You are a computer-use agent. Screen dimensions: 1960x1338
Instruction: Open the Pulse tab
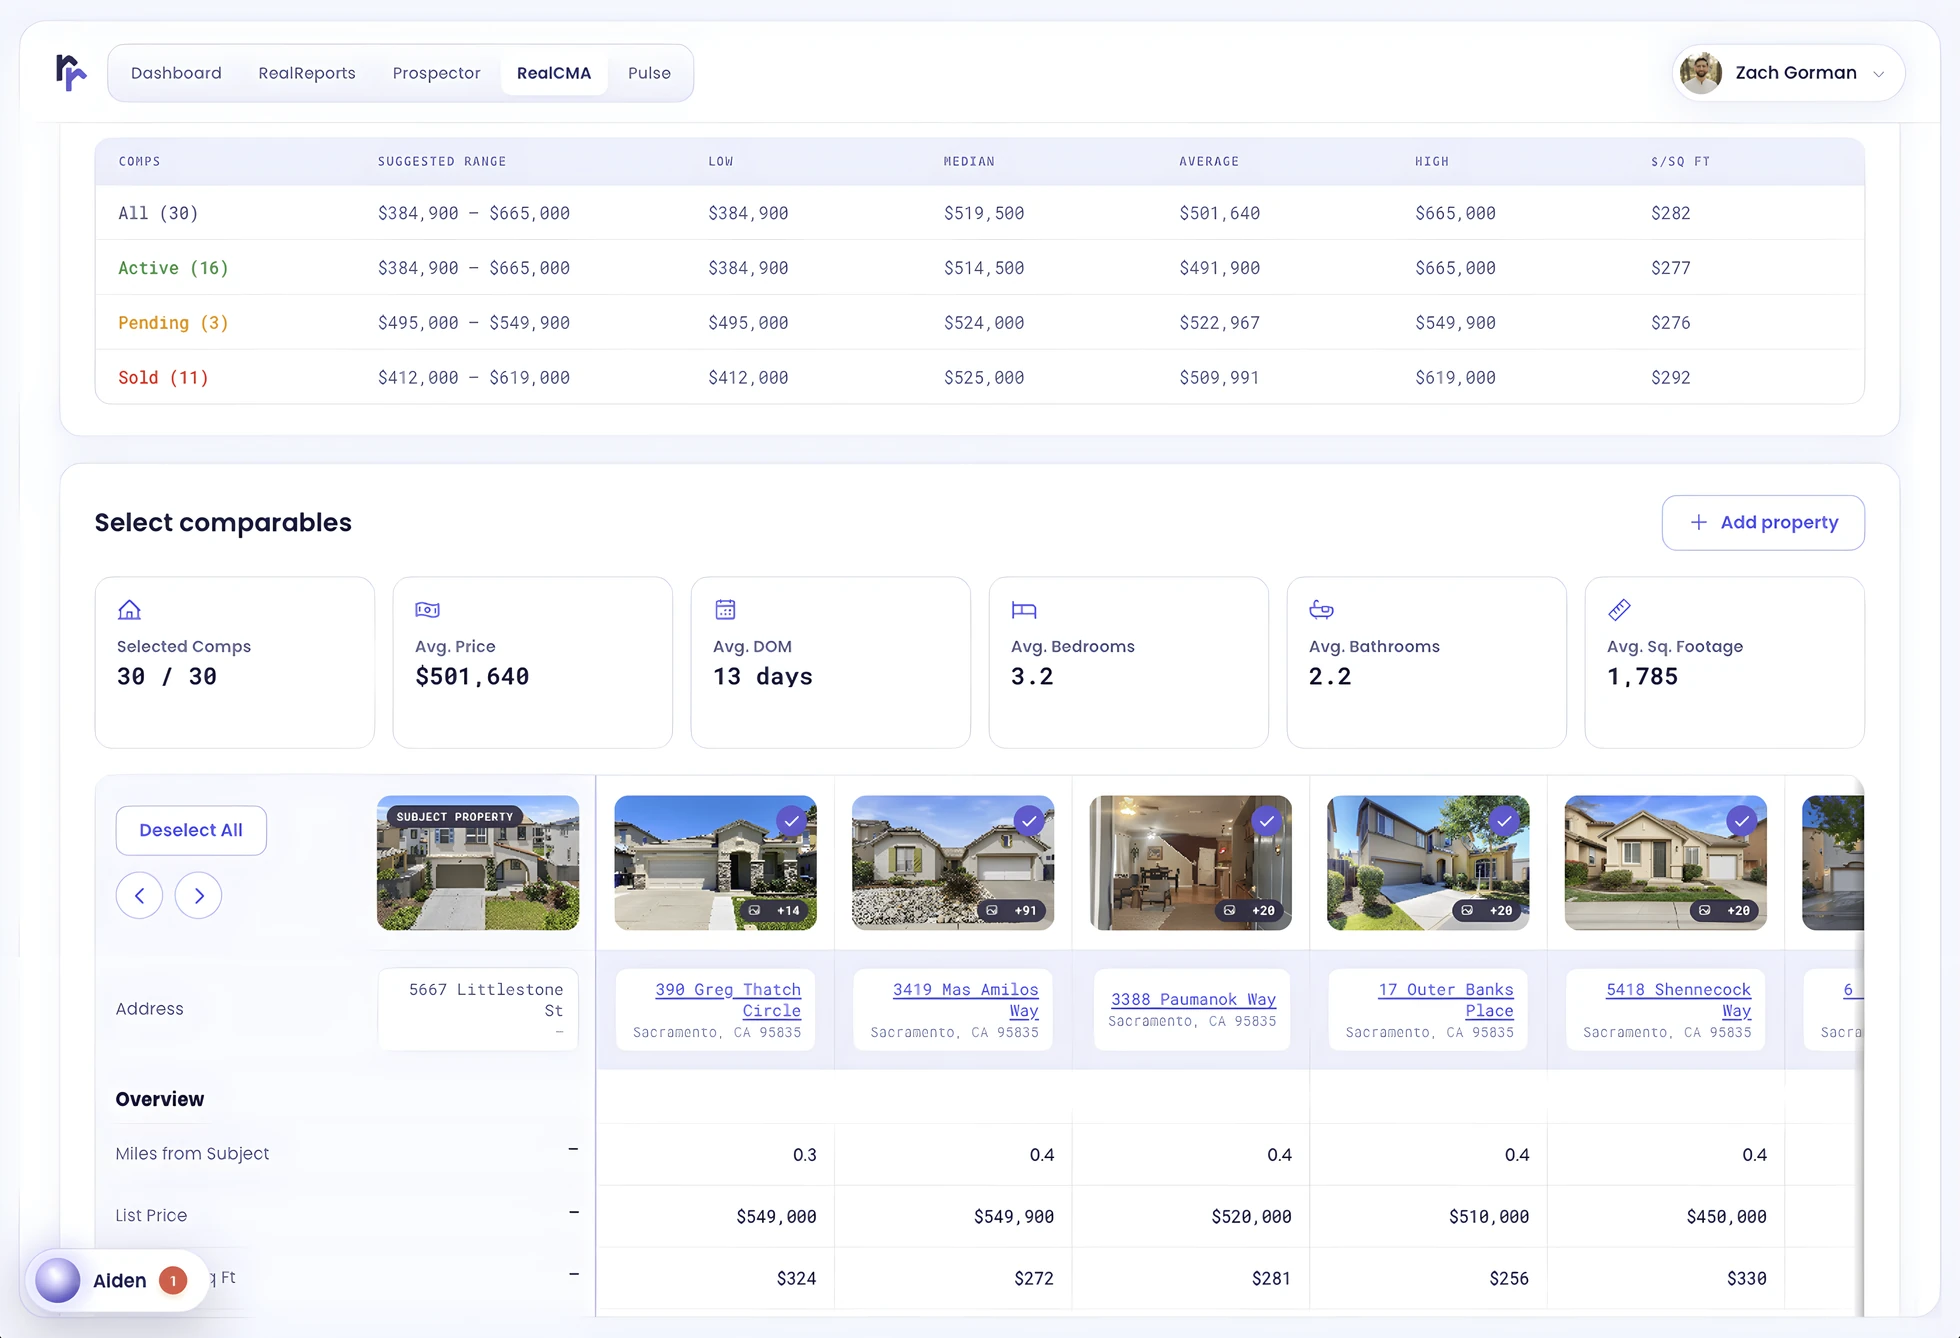(649, 73)
